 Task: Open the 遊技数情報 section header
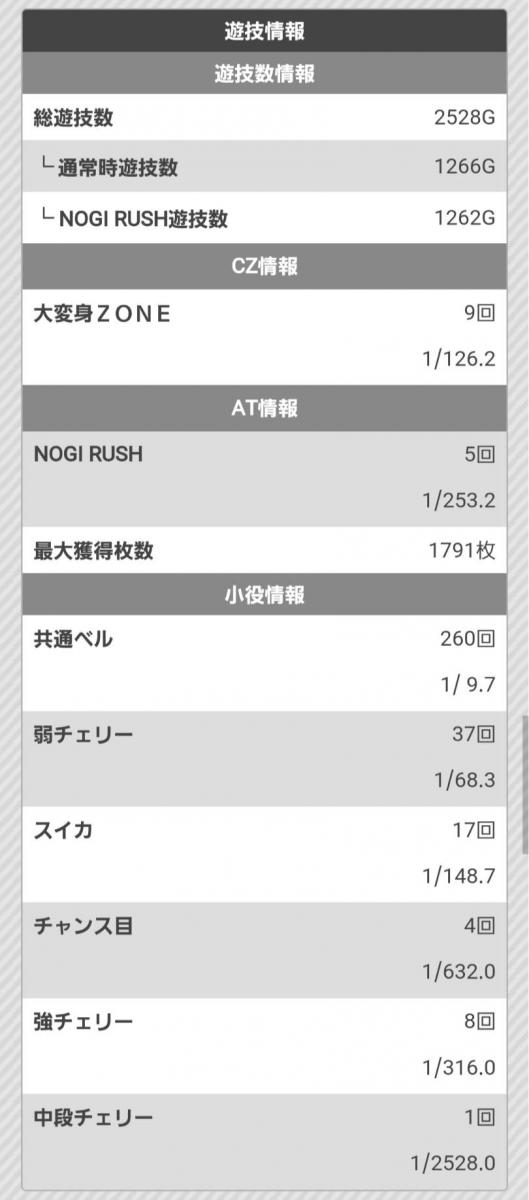(x=264, y=74)
